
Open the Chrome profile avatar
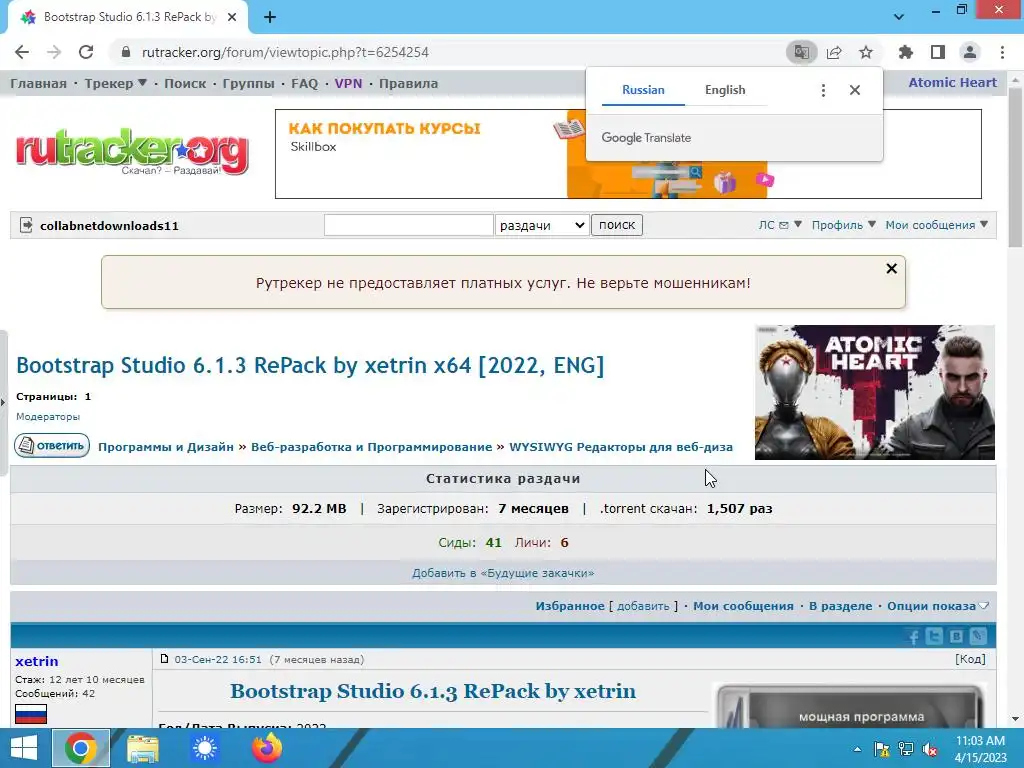[970, 52]
